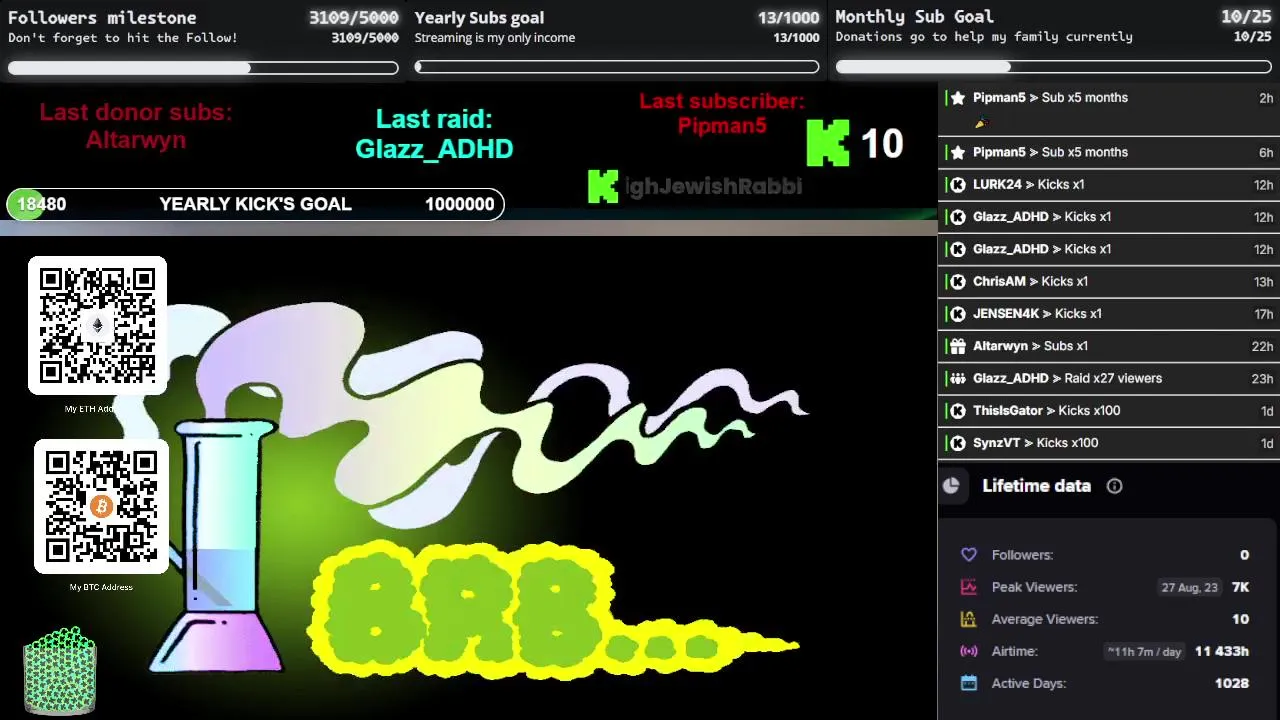This screenshot has height=720, width=1280.
Task: Click the '27 Aug, 23' peak date badge
Action: coord(1189,588)
